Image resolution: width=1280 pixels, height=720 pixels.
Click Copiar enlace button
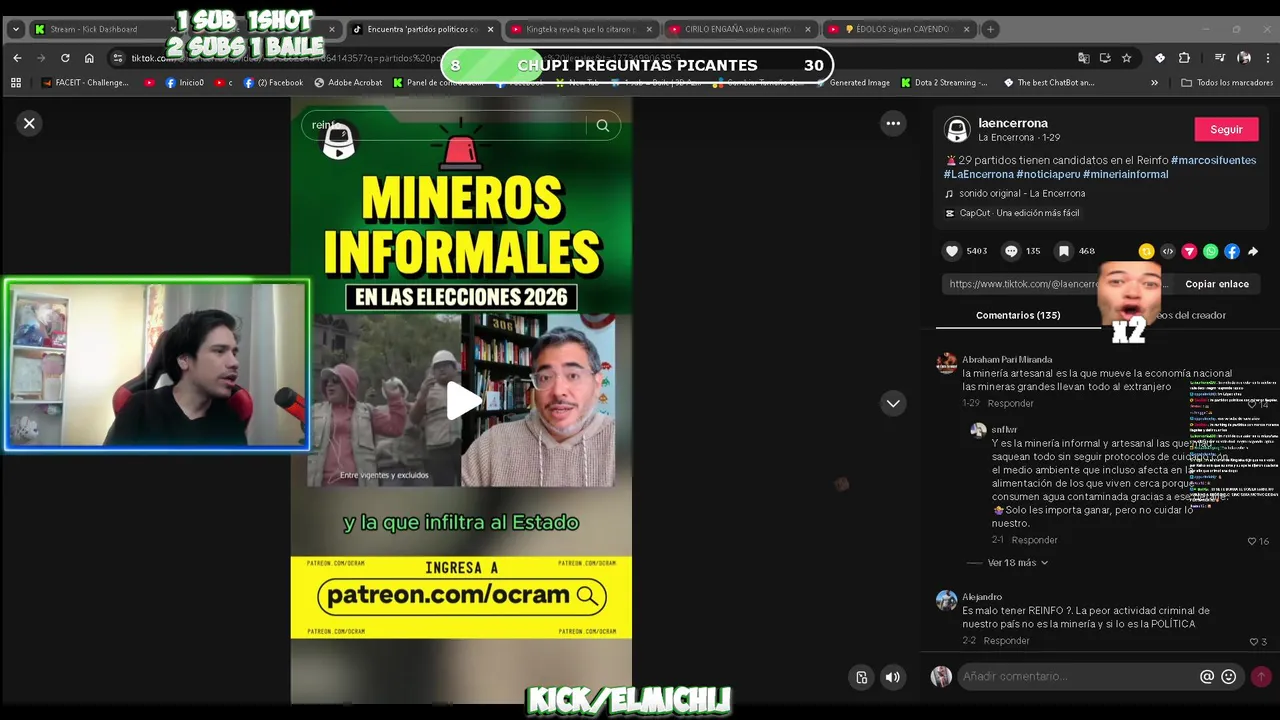(x=1216, y=284)
